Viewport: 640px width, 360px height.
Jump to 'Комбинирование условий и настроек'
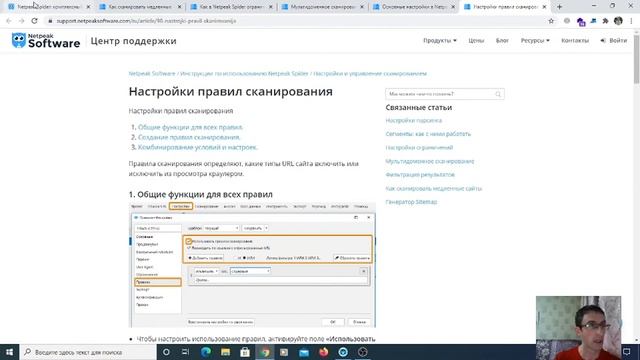[198, 147]
